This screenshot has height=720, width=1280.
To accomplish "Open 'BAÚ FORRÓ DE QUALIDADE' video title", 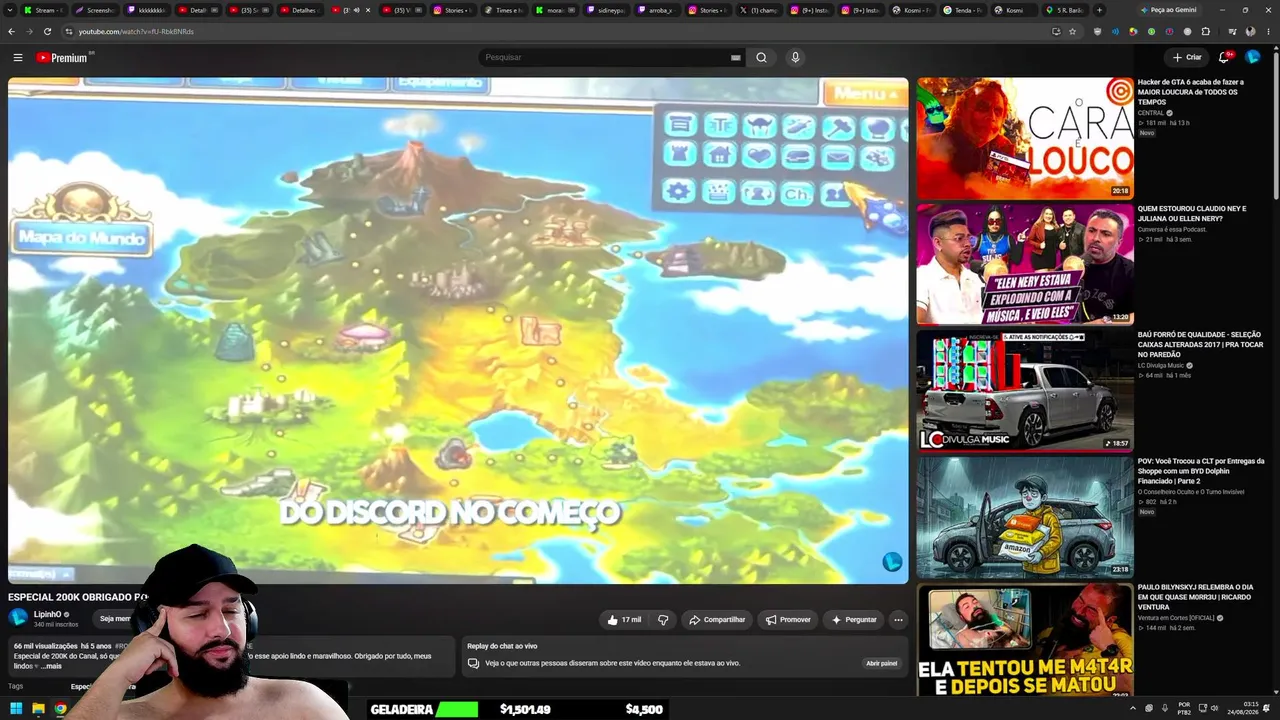I will click(x=1200, y=344).
